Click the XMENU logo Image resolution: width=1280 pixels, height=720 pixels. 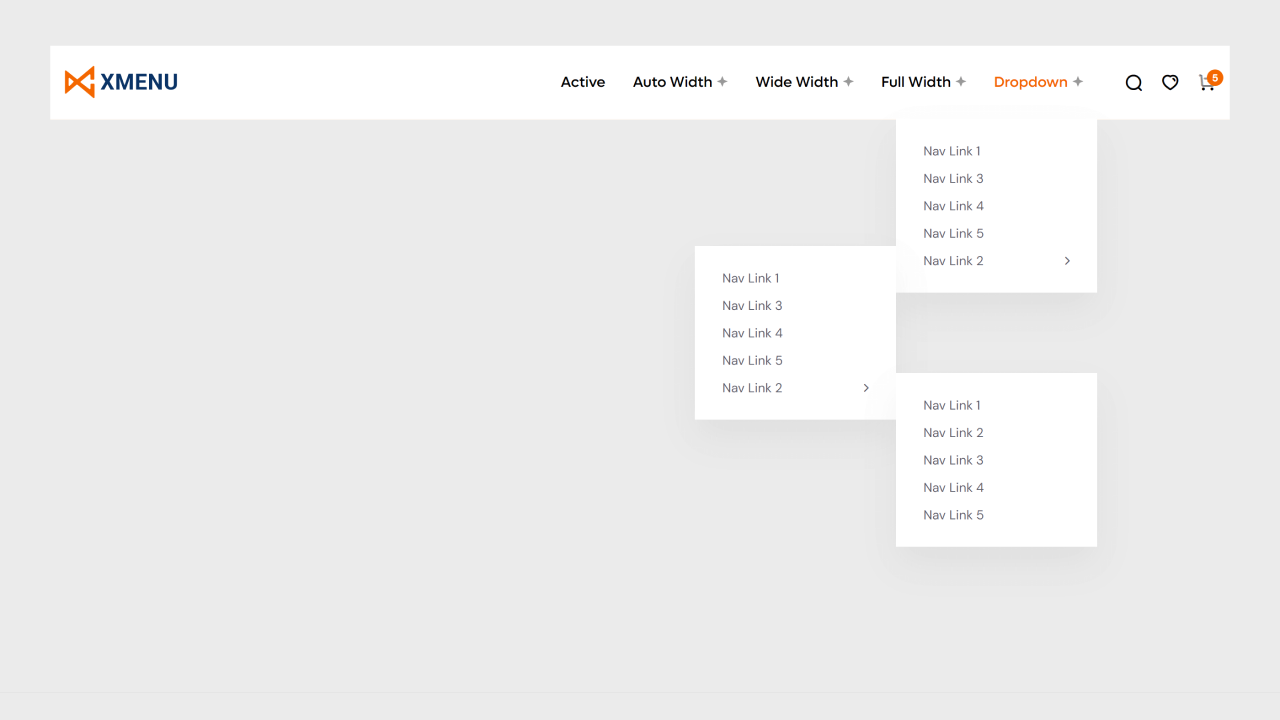pos(120,81)
